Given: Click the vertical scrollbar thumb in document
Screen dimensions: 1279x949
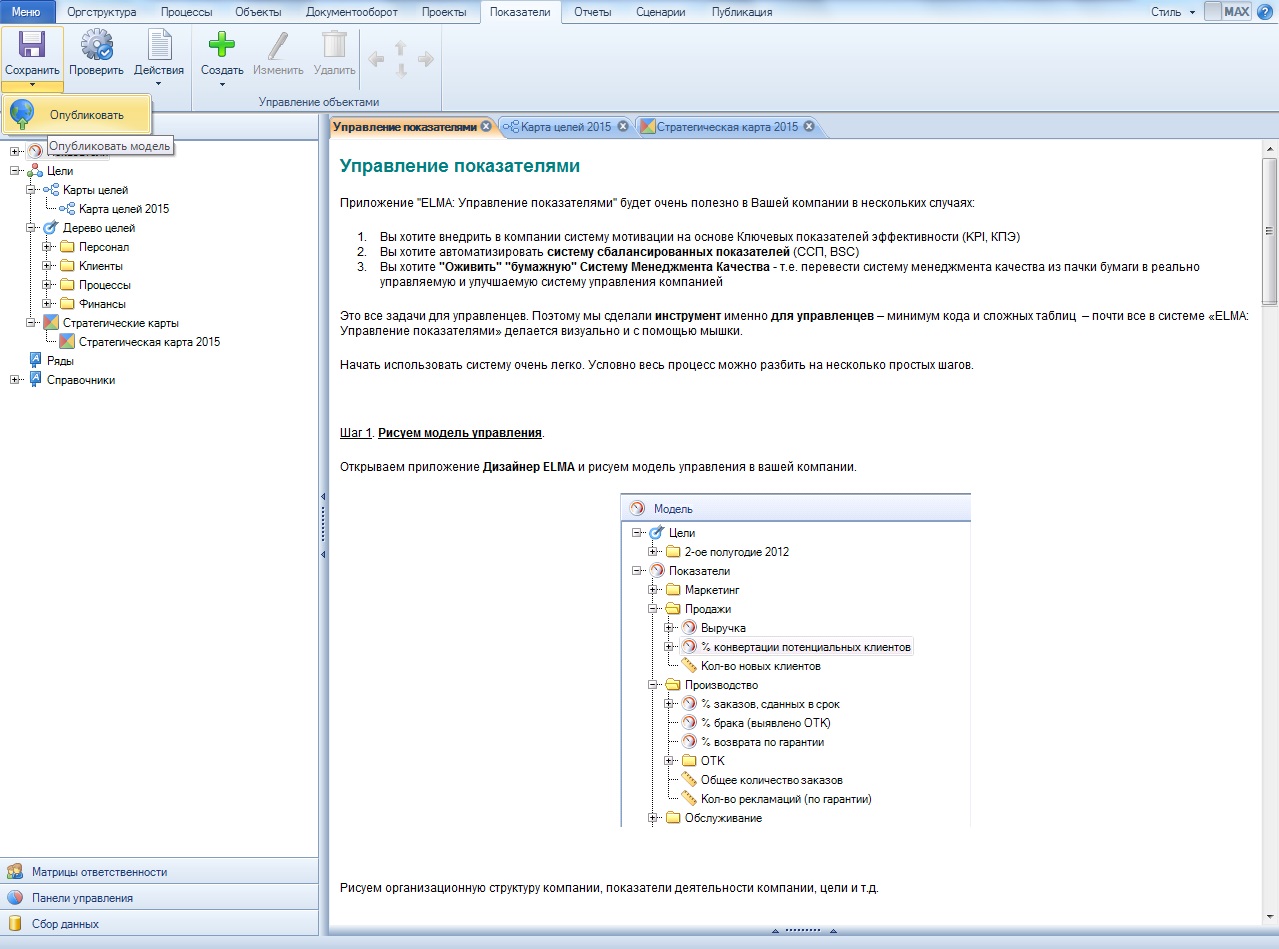Looking at the screenshot, I should [1269, 230].
